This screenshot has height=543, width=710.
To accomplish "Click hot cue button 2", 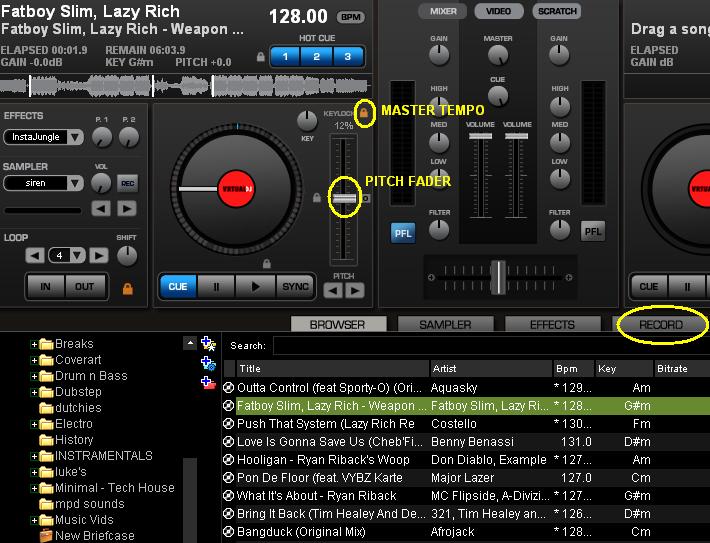I will (x=317, y=57).
